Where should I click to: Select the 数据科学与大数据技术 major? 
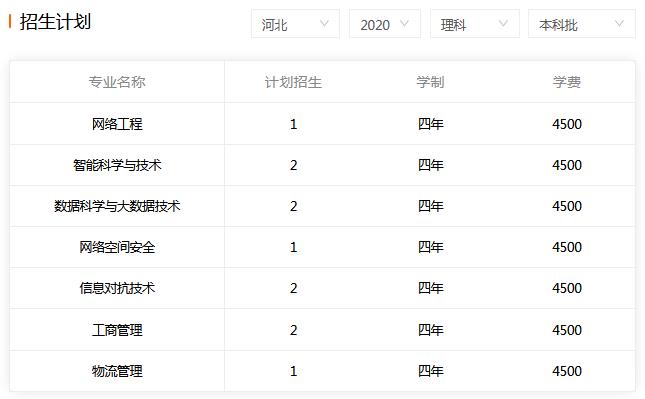click(117, 206)
